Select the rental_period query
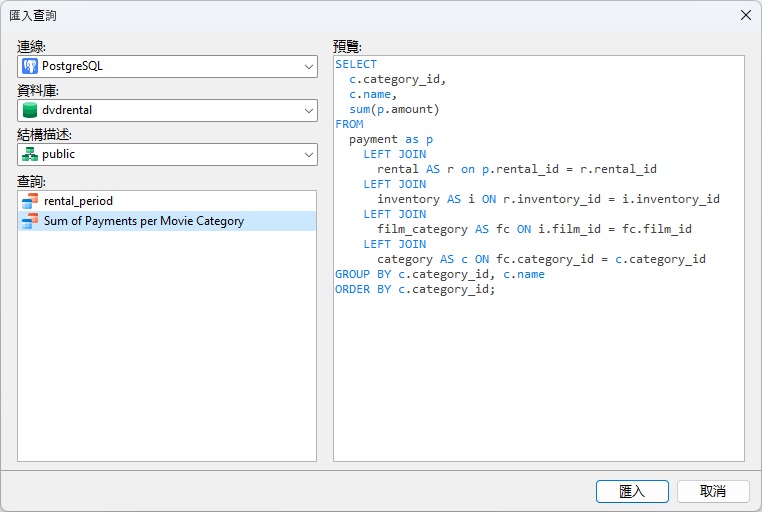This screenshot has width=762, height=512. 167,201
